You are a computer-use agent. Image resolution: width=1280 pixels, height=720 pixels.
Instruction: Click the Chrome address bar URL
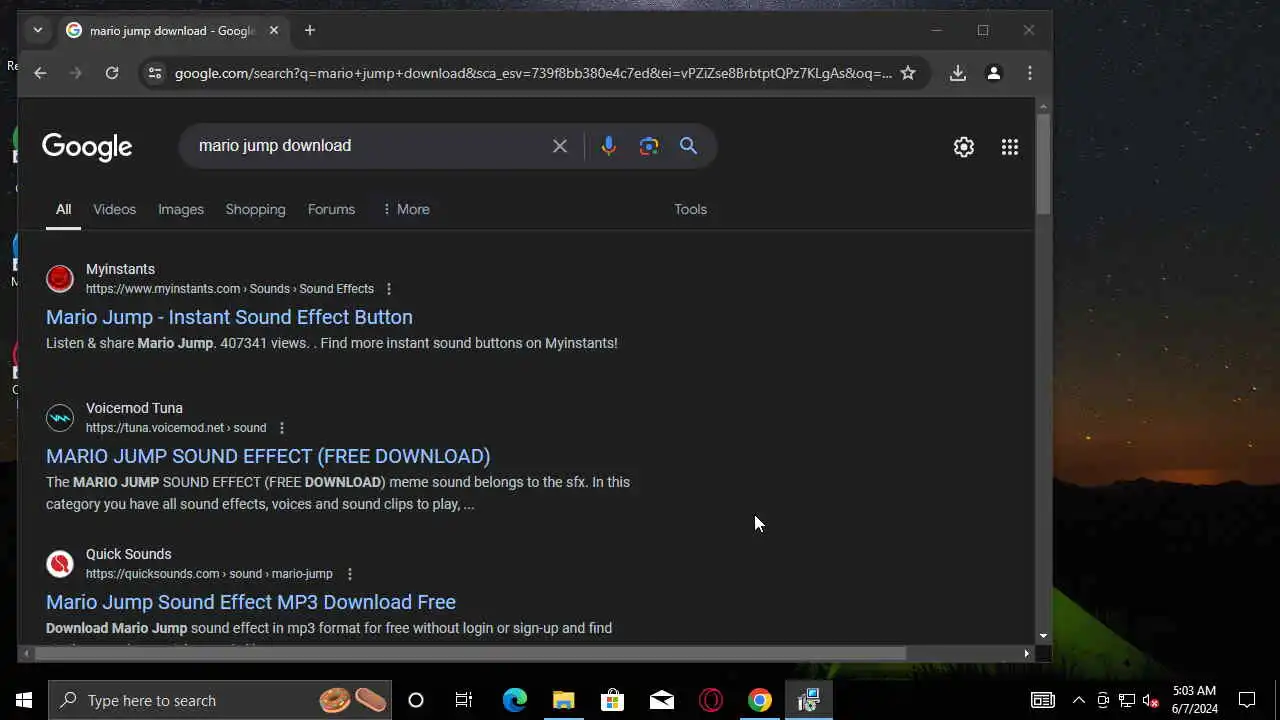(x=533, y=73)
